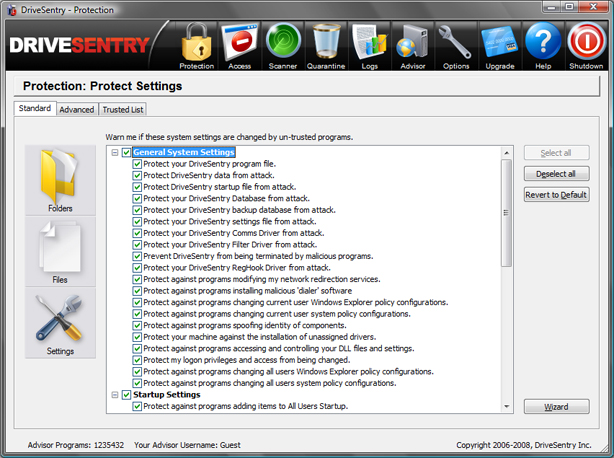614x458 pixels.
Task: Open the Quarantine bin icon
Action: pyautogui.click(x=326, y=46)
